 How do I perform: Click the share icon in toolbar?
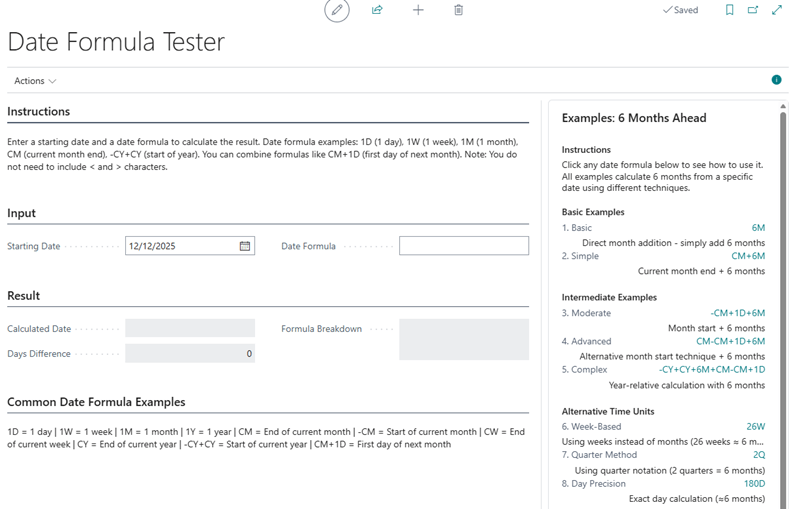(x=377, y=10)
